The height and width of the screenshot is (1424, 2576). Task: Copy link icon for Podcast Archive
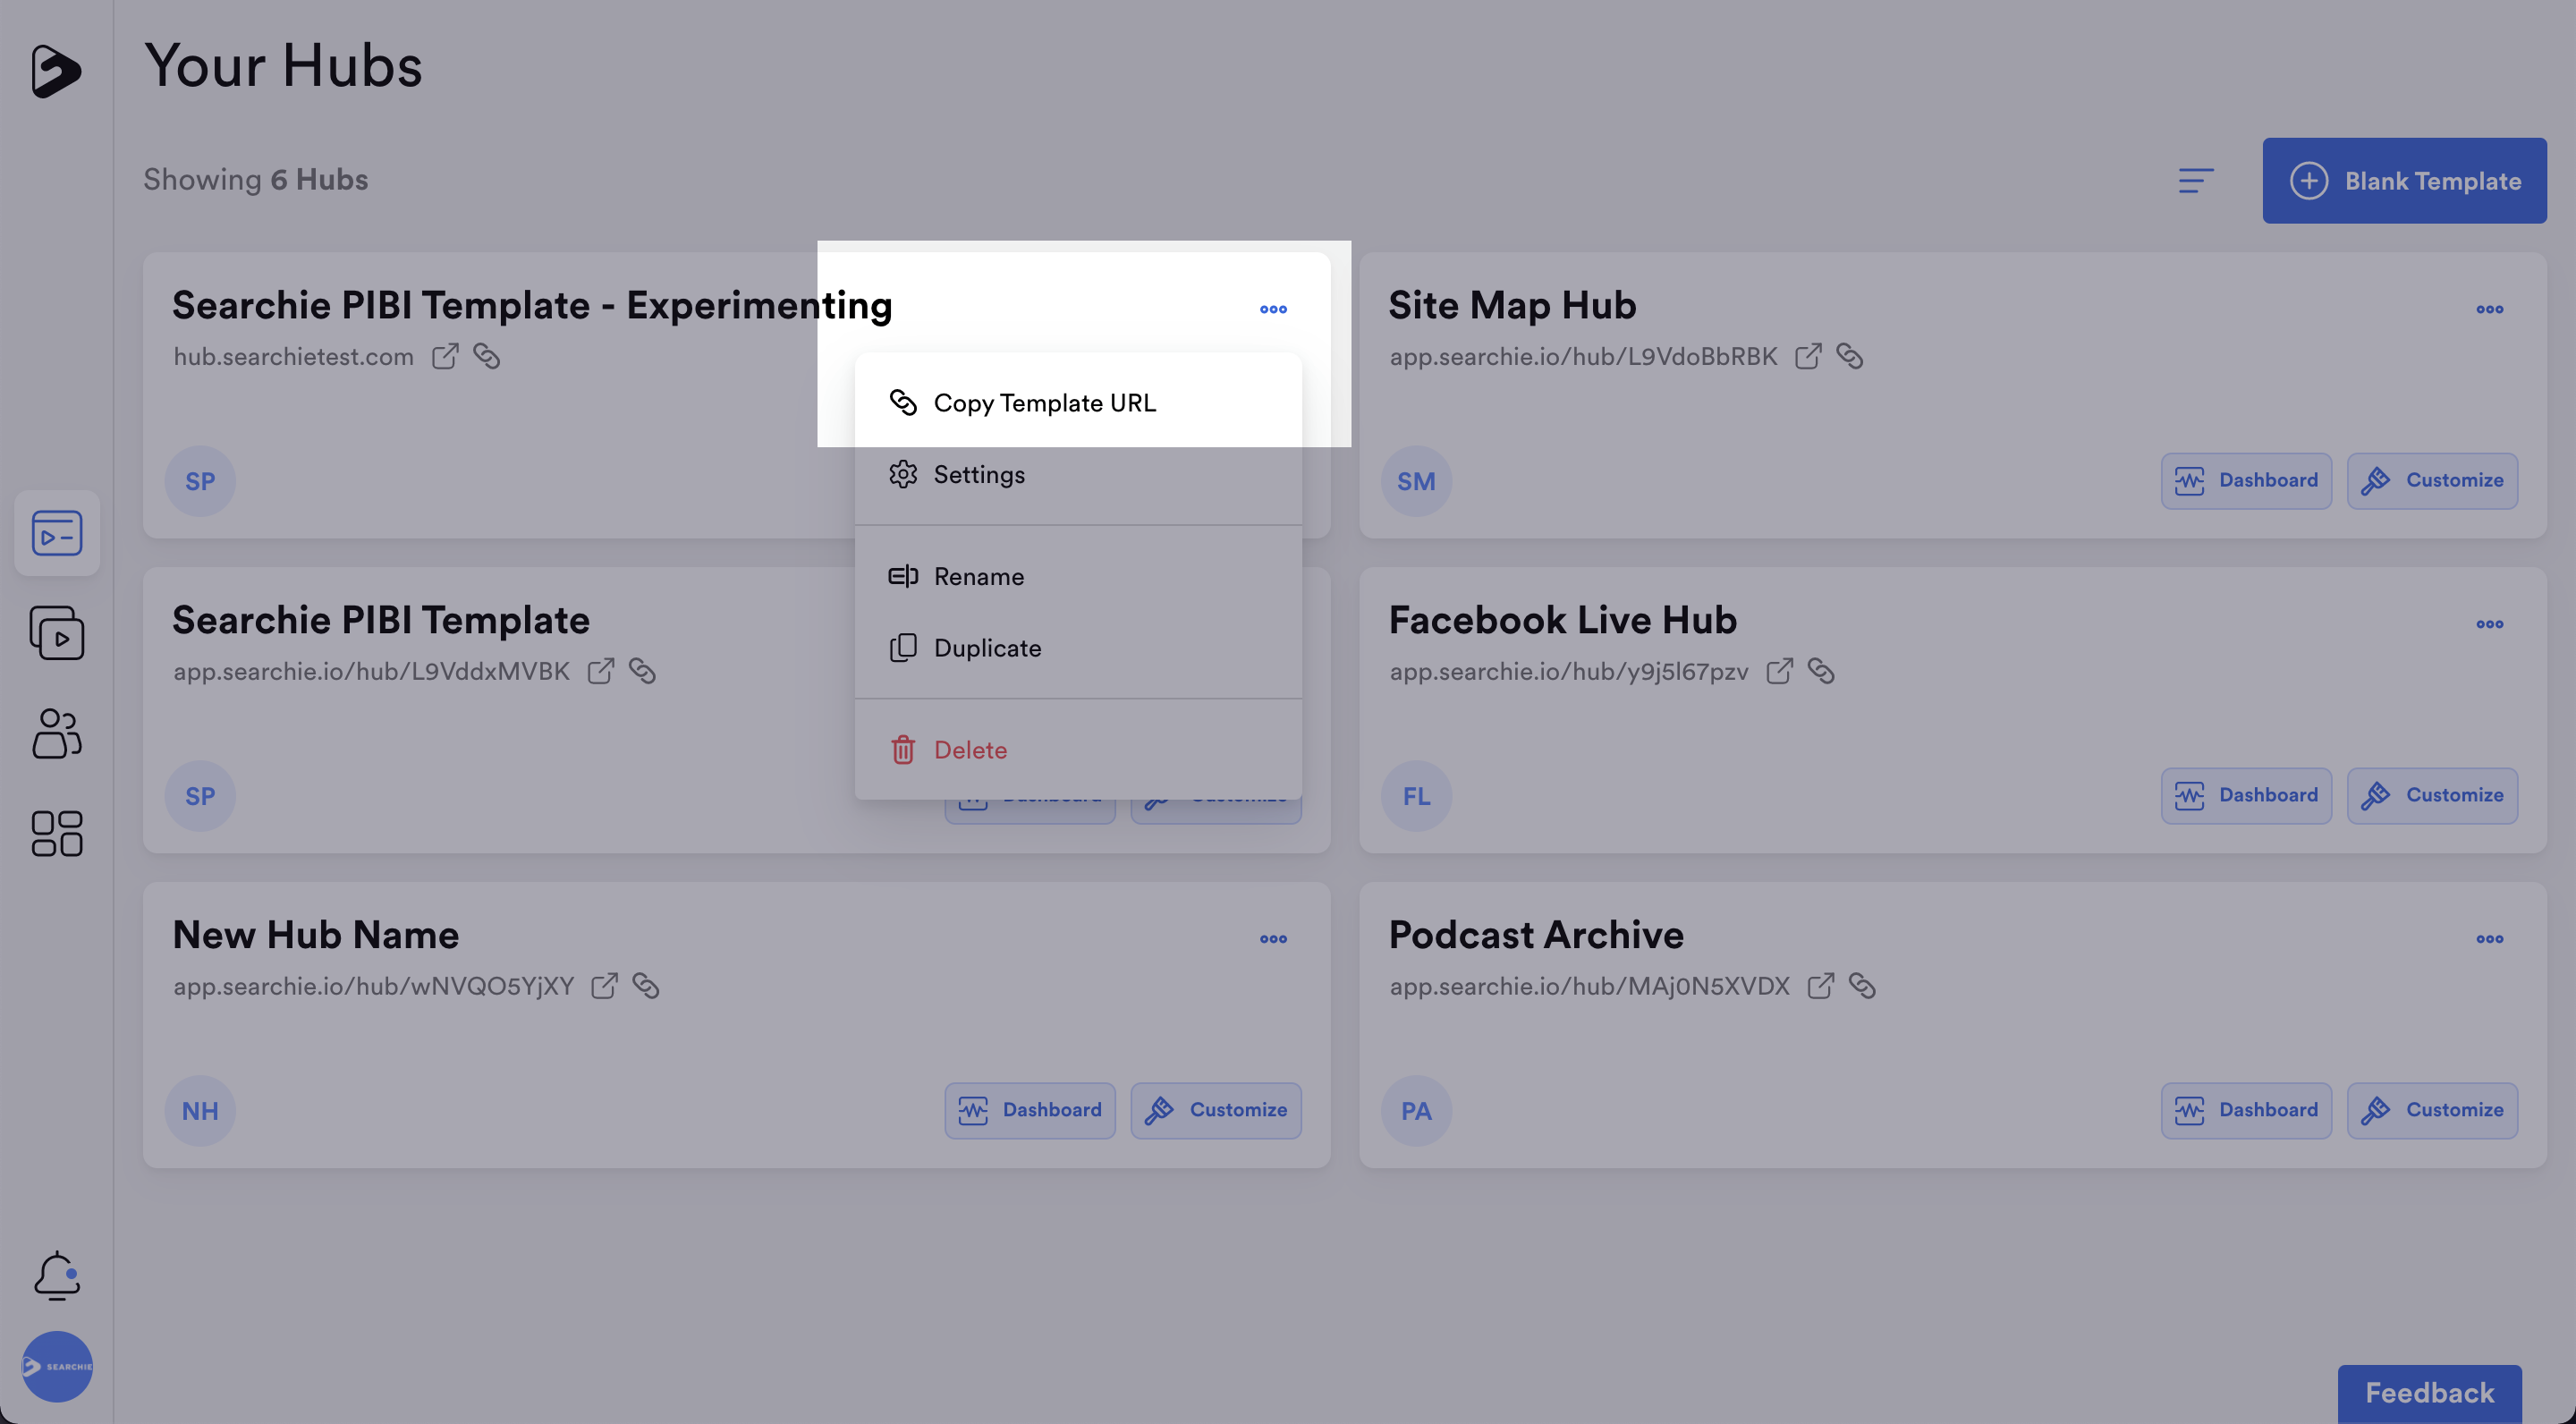1862,986
